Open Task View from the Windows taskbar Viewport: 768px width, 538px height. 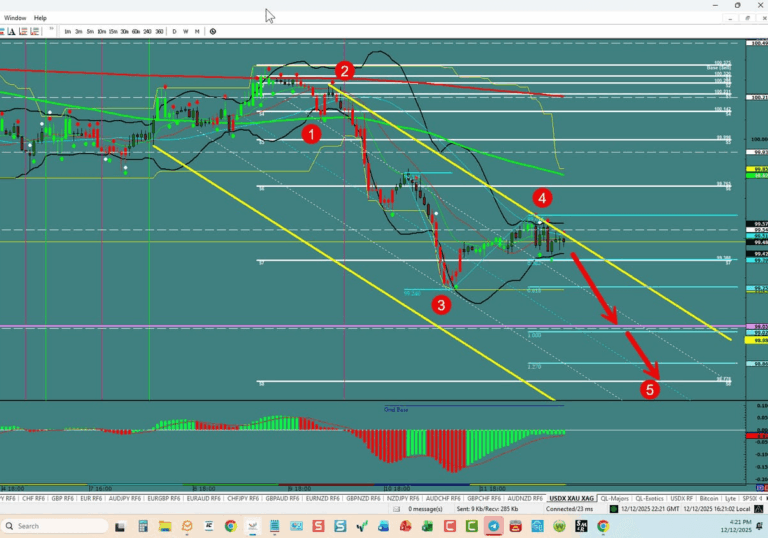(x=120, y=526)
